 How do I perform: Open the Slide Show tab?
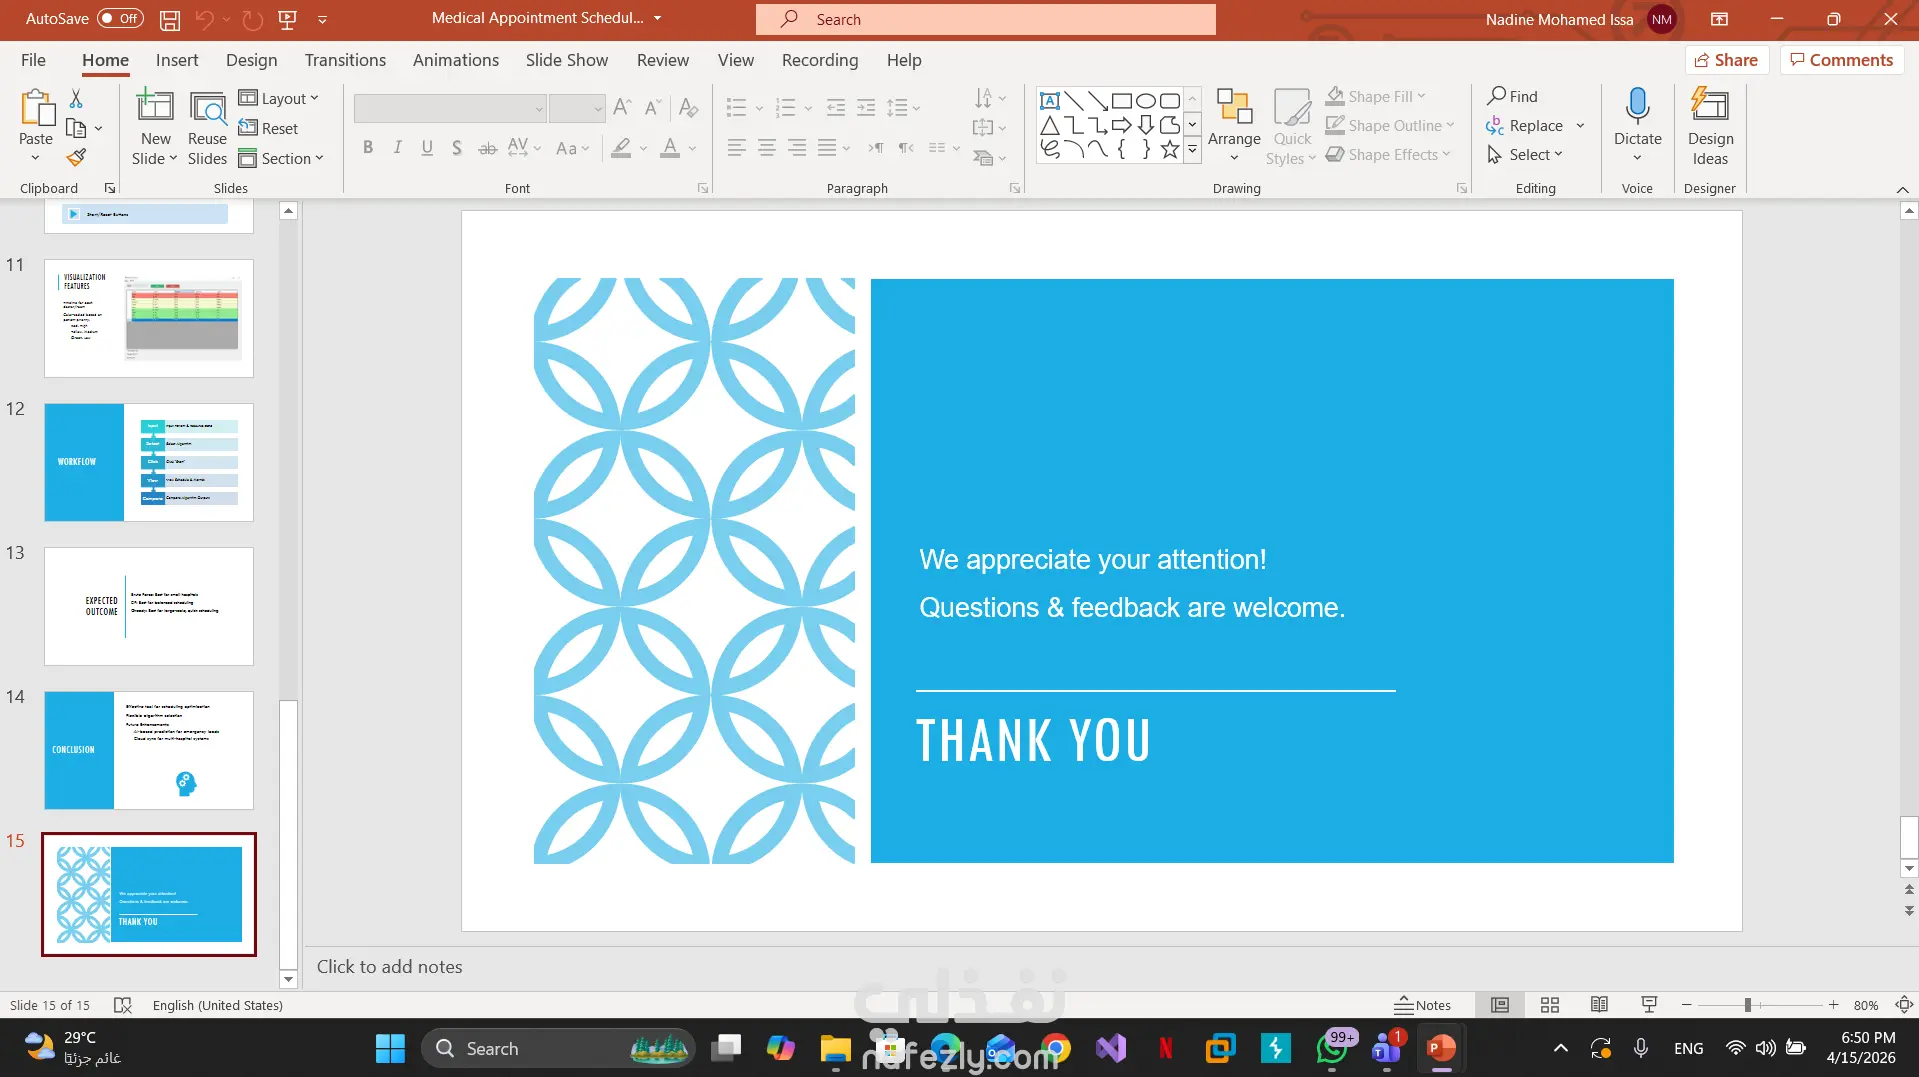pos(567,60)
